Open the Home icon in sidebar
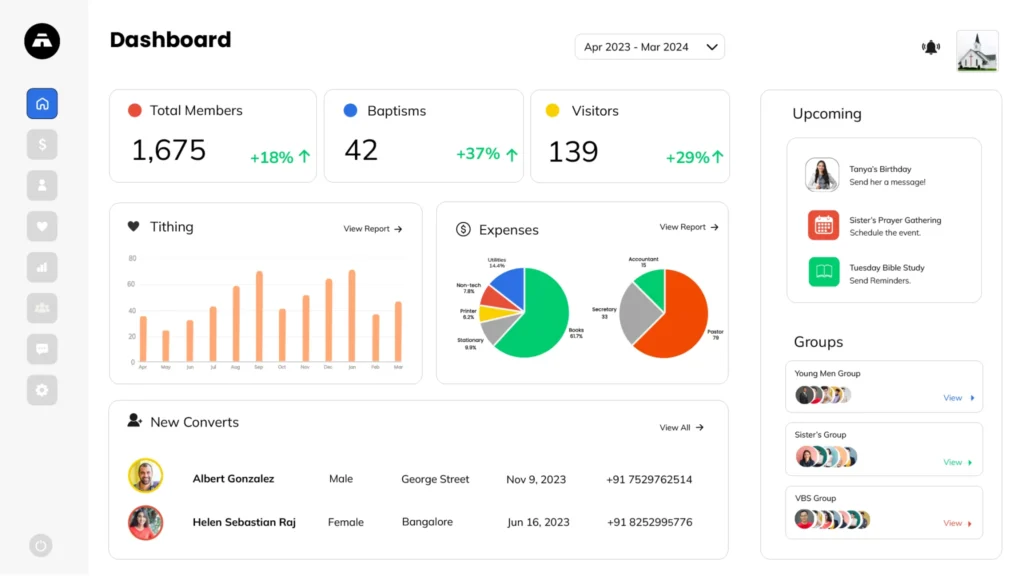The height and width of the screenshot is (576, 1024). point(42,103)
